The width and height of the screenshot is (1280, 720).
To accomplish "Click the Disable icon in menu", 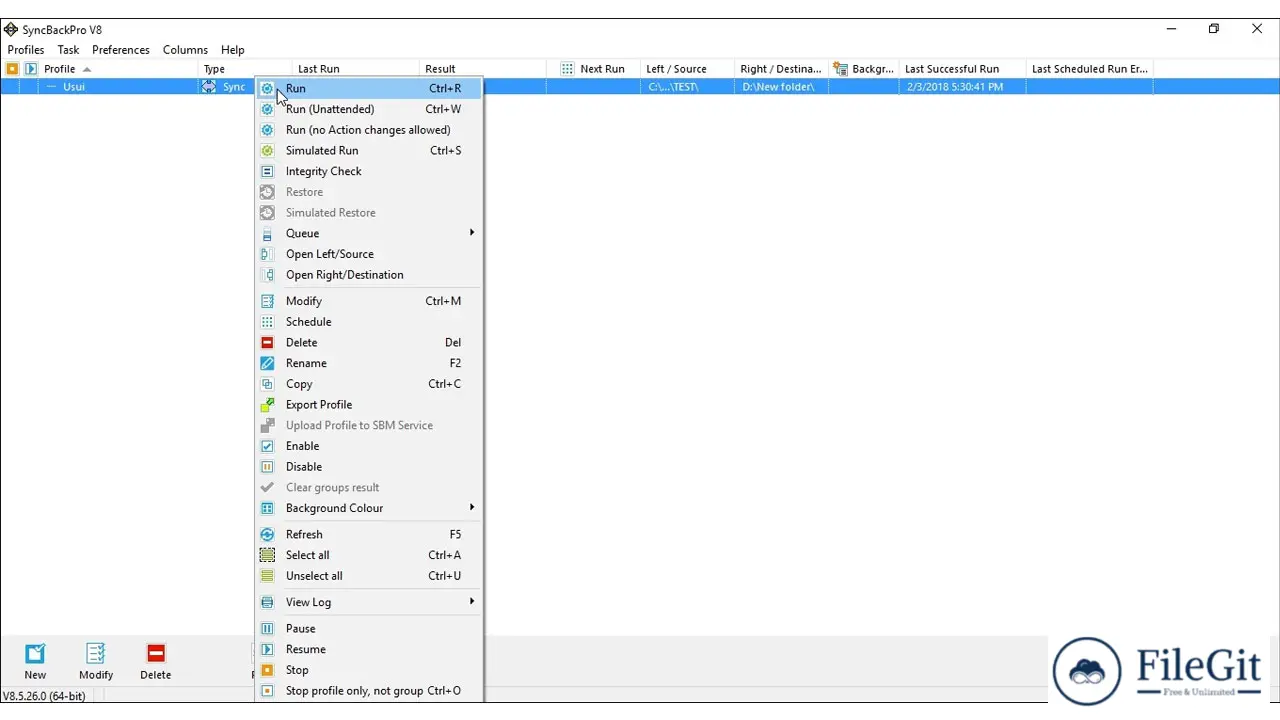I will coord(267,467).
